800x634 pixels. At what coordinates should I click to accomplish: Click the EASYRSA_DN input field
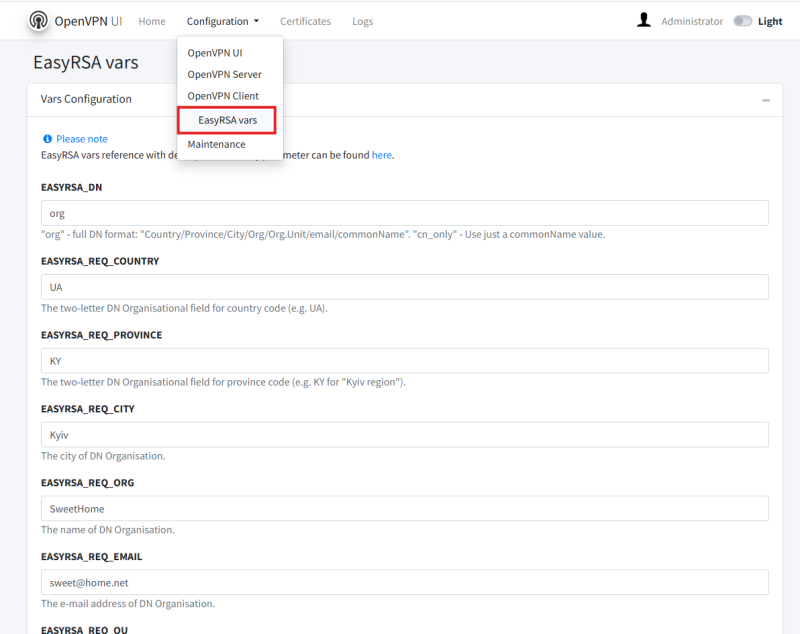point(405,213)
